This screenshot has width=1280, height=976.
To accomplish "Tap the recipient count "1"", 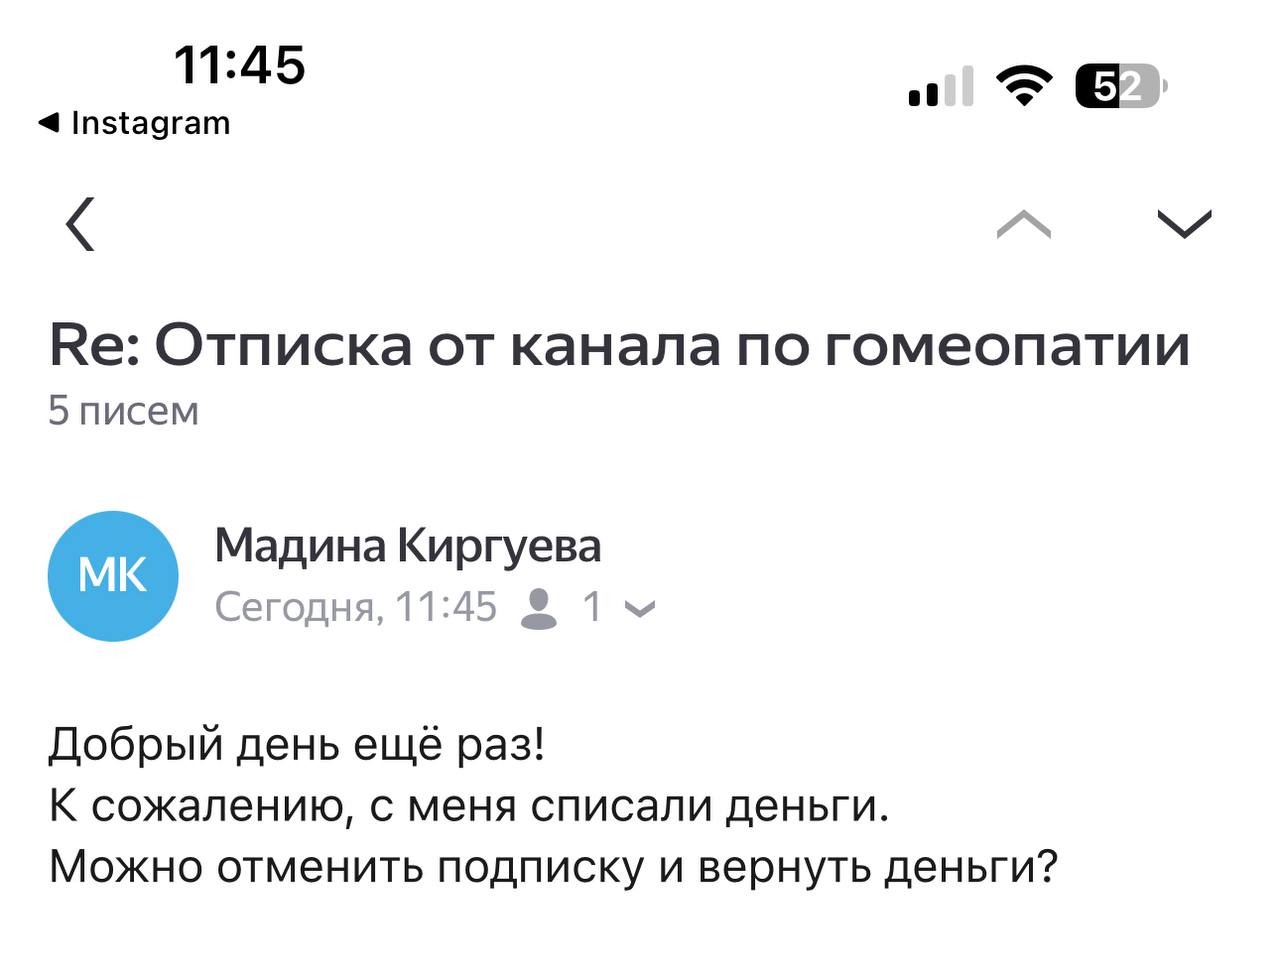I will tap(592, 607).
